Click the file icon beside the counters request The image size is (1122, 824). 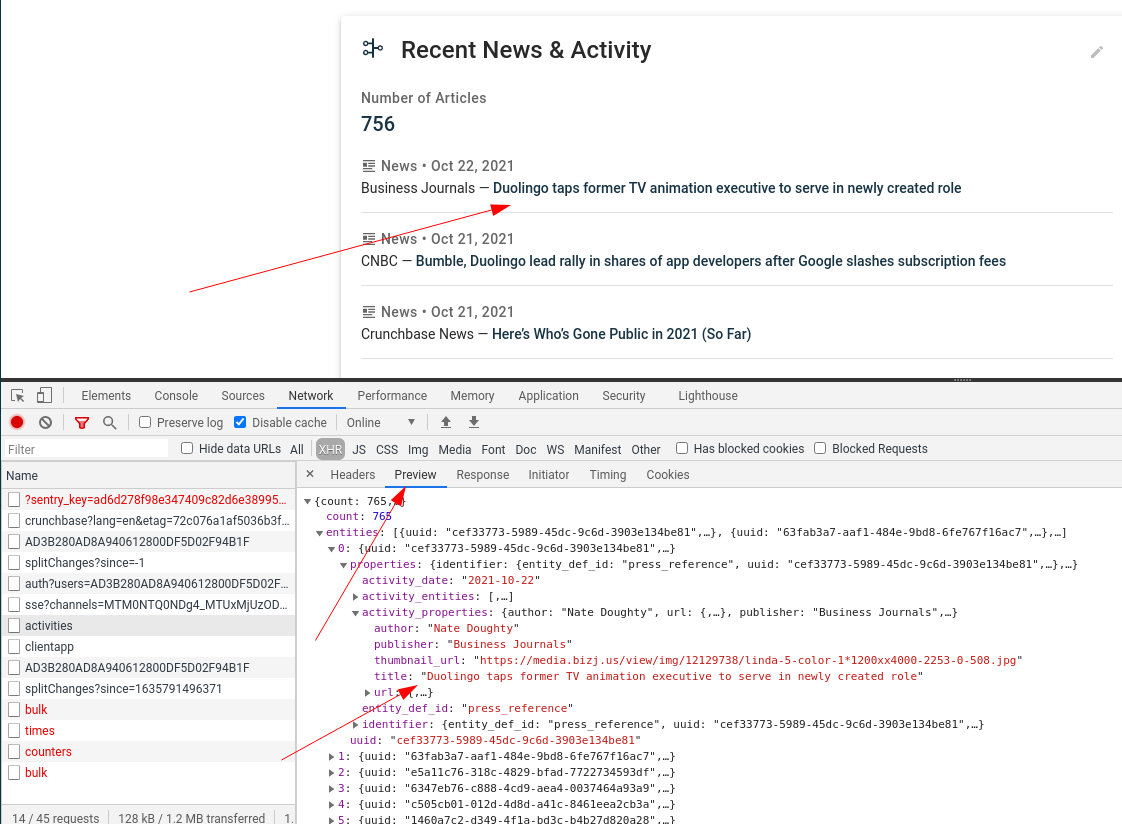(x=14, y=752)
